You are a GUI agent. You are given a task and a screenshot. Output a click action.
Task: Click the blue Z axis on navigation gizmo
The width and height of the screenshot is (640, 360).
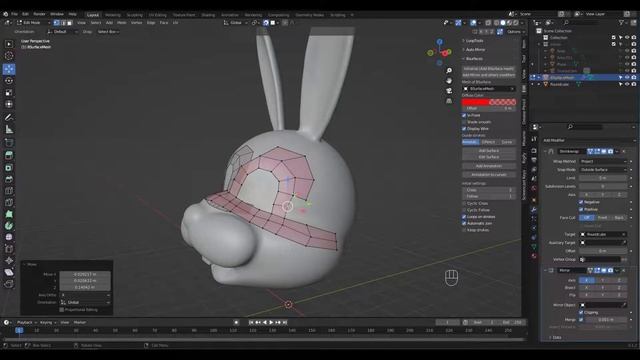pyautogui.click(x=440, y=42)
